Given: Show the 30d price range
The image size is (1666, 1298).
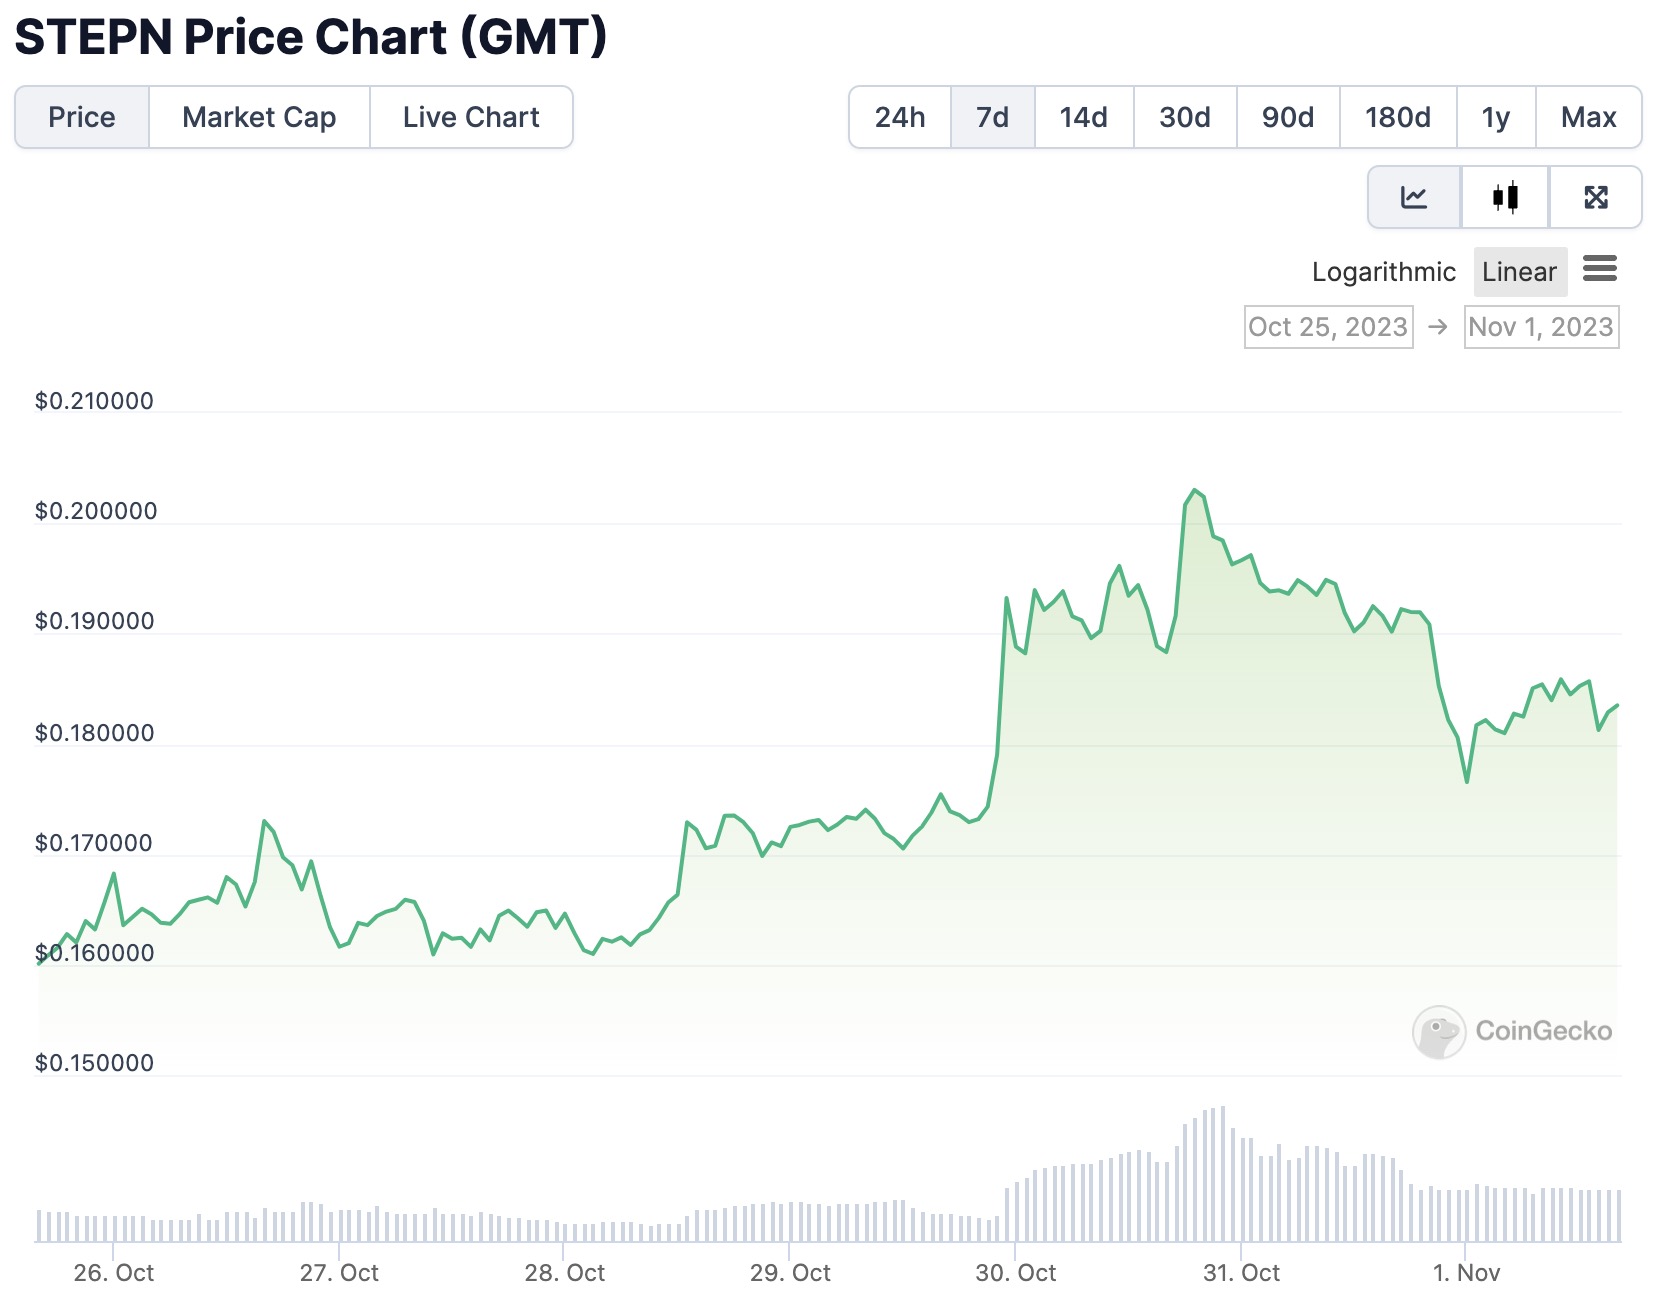Looking at the screenshot, I should point(1185,117).
